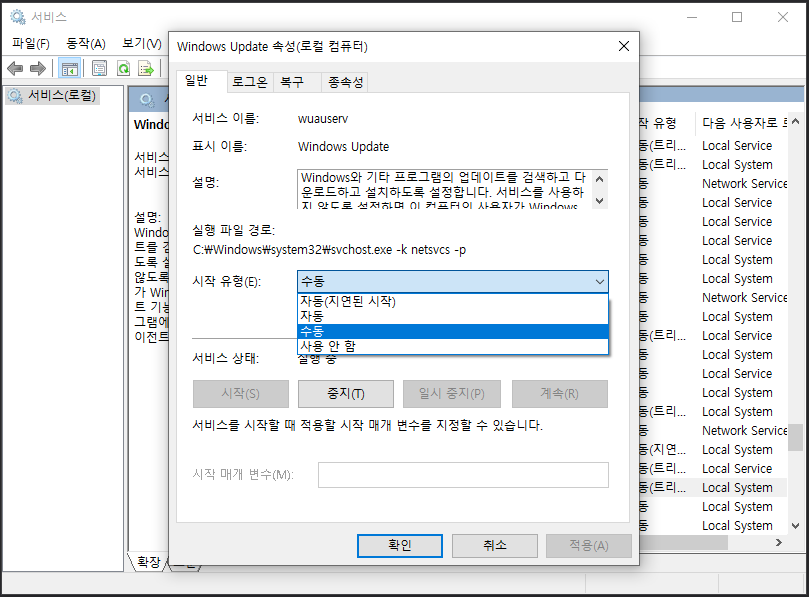This screenshot has width=809, height=597.
Task: Open the 보기(V) menu
Action: click(142, 44)
